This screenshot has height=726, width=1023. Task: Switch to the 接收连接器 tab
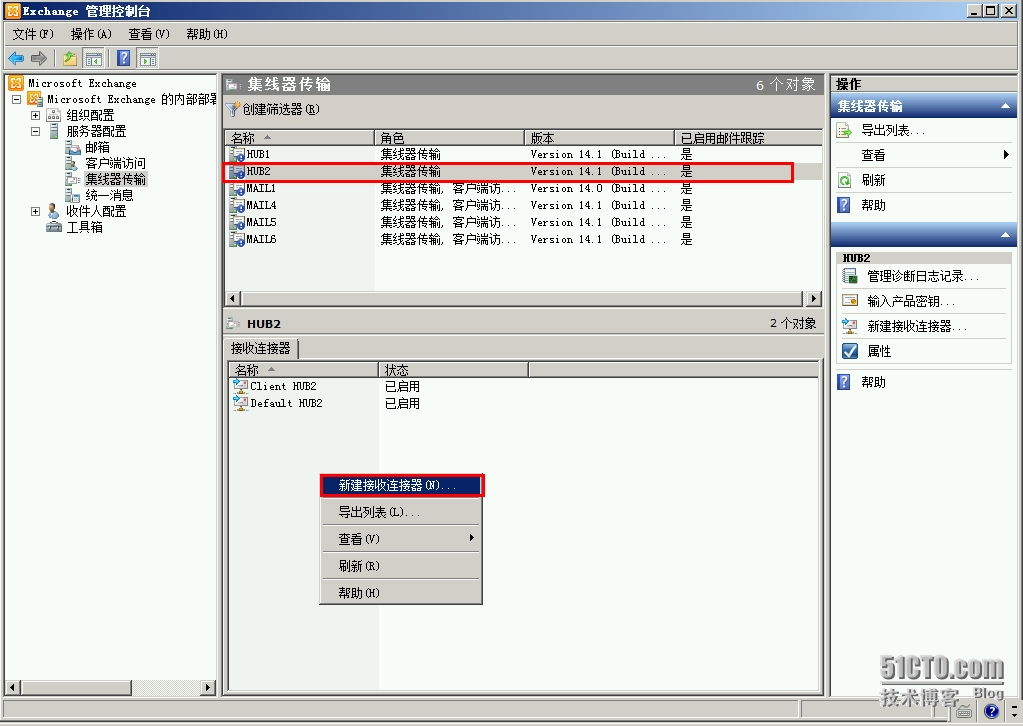(260, 348)
